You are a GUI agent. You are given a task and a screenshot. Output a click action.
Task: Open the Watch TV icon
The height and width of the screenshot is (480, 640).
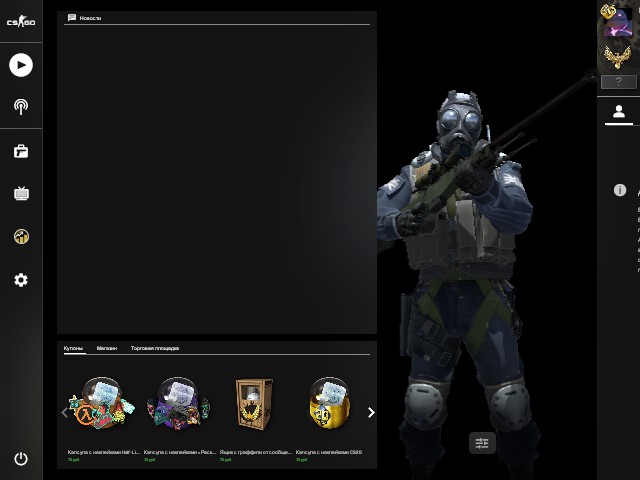tap(21, 193)
